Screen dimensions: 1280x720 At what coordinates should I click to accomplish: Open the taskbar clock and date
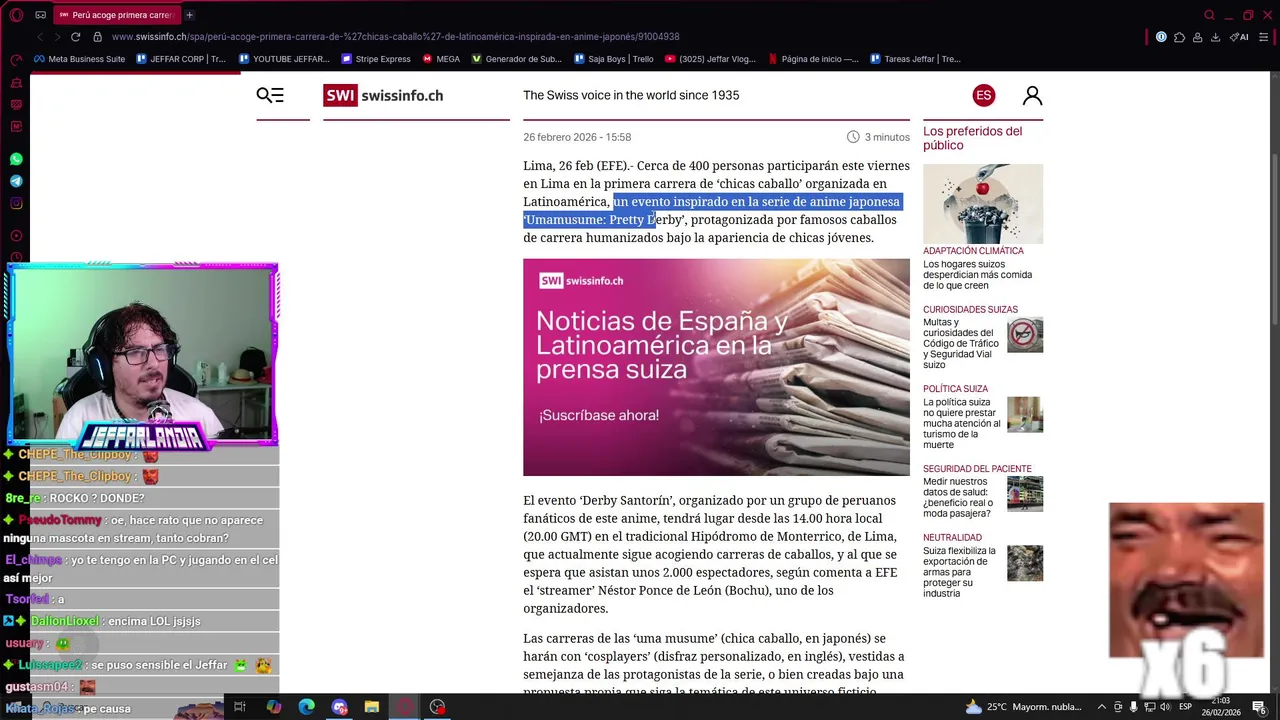[x=1219, y=707]
